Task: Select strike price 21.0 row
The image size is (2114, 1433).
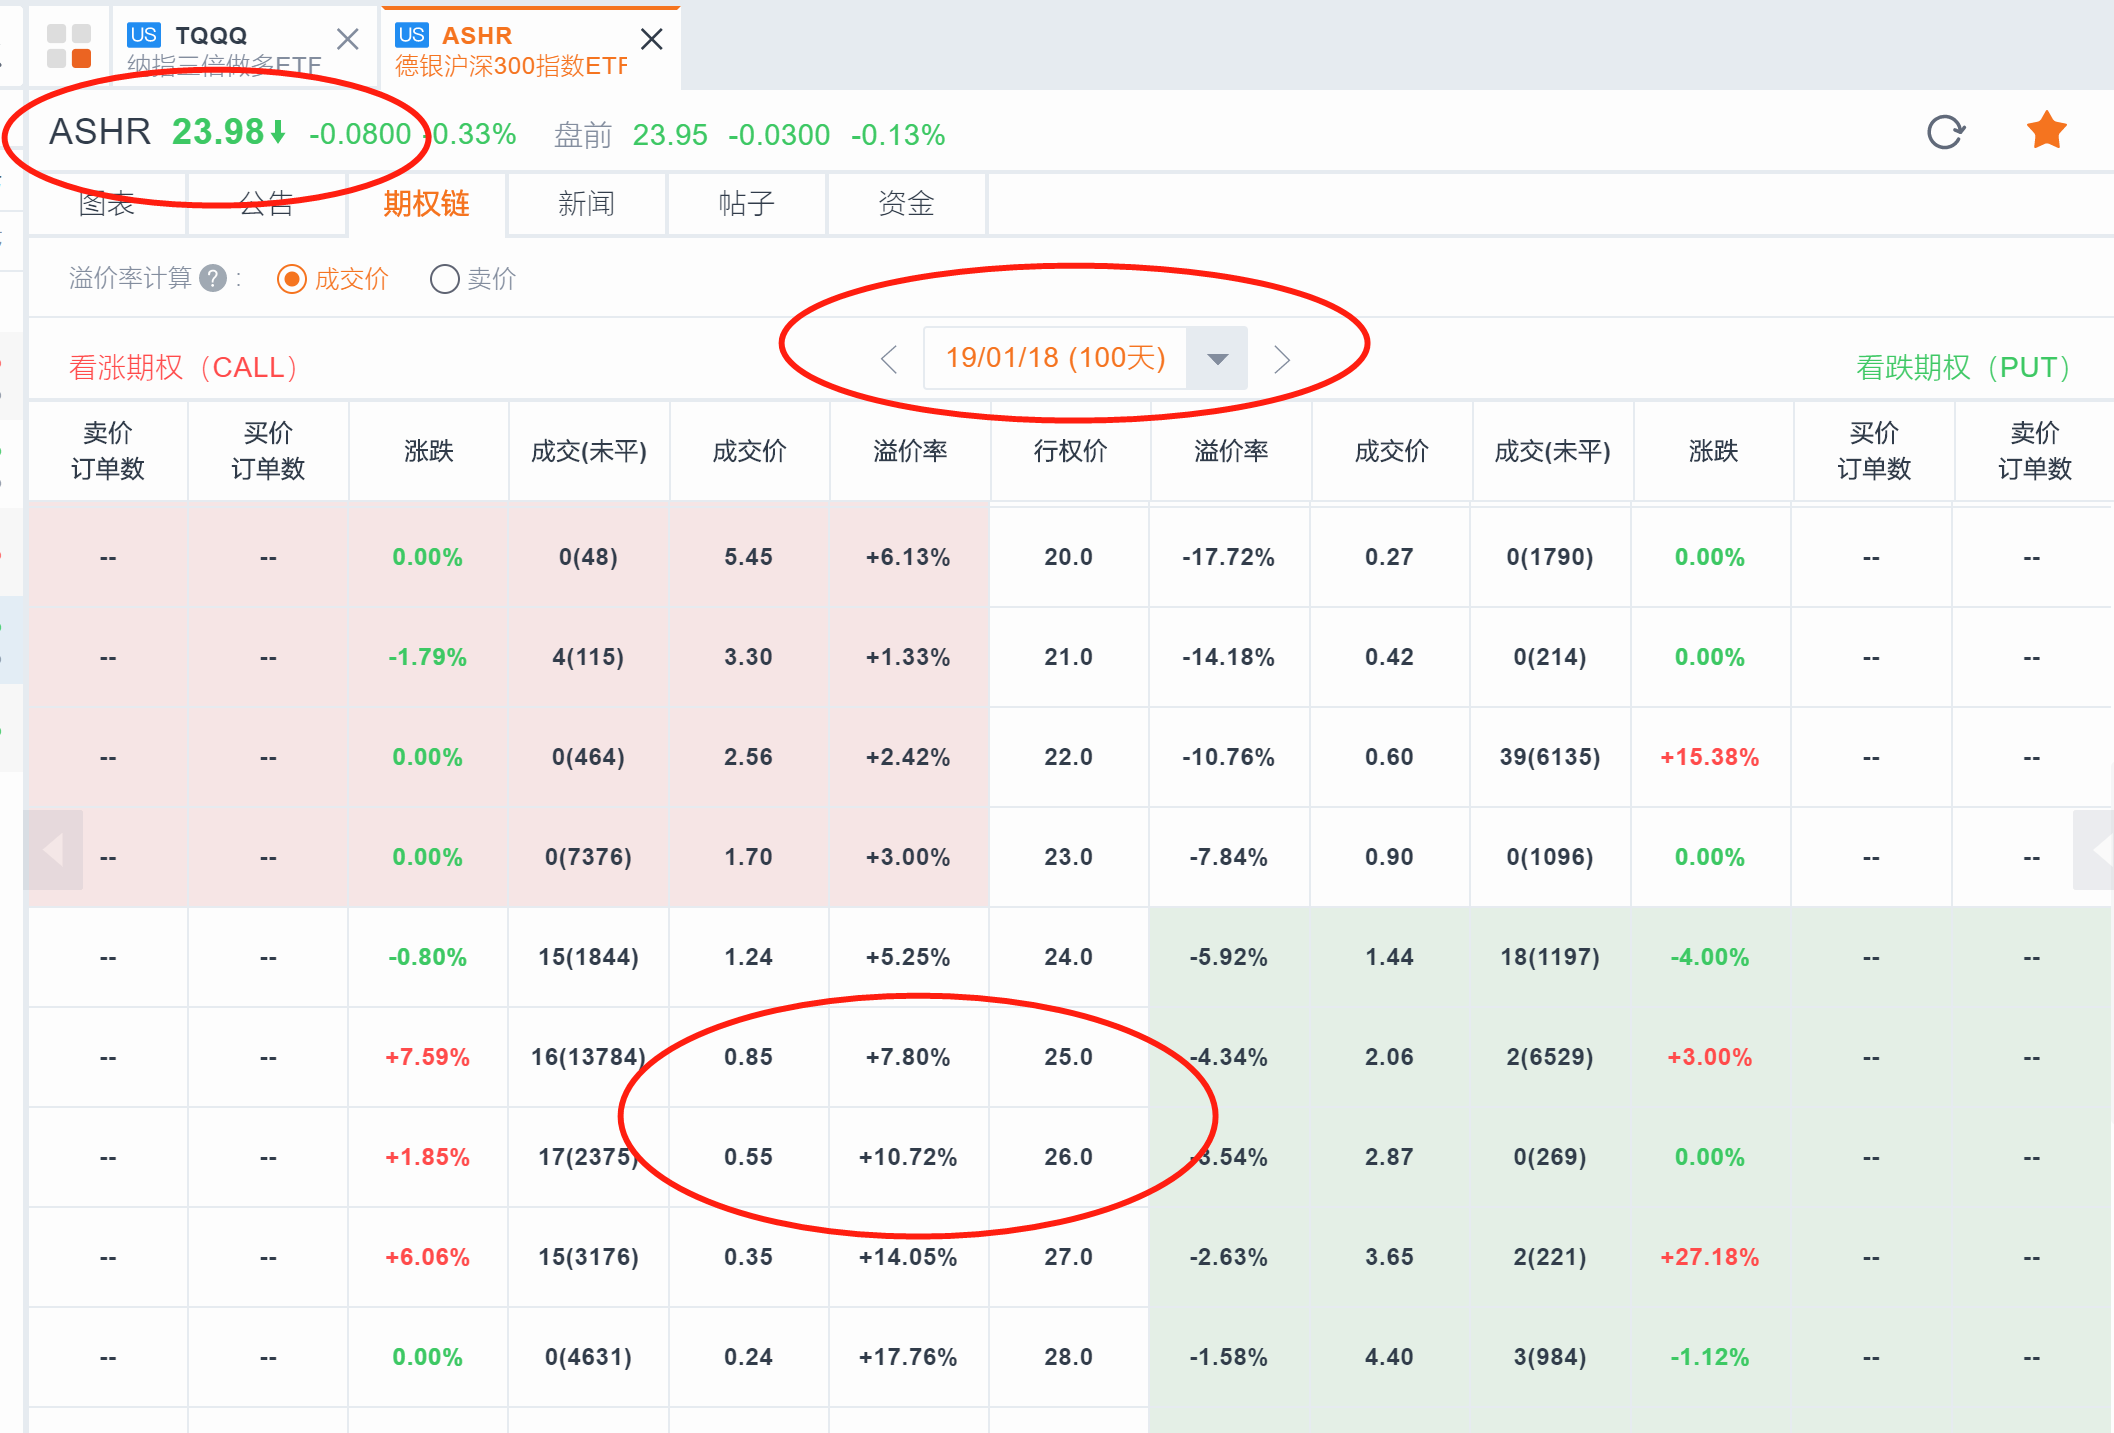Action: (x=1069, y=657)
